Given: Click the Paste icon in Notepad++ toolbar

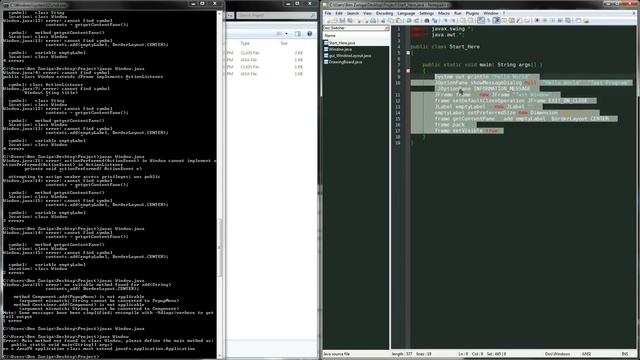Looking at the screenshot, I should [398, 20].
